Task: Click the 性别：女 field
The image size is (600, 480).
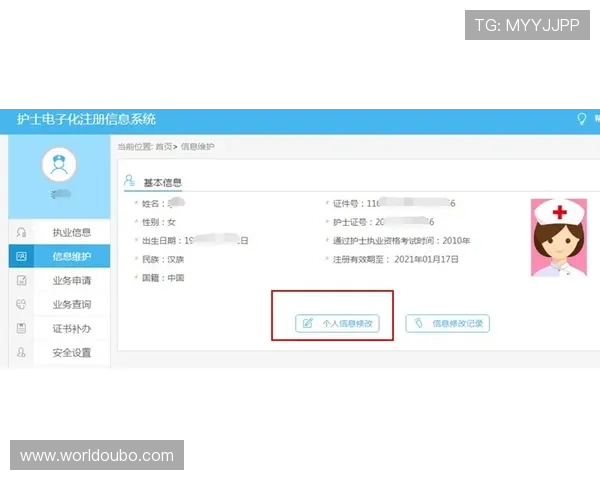Action: pos(158,222)
